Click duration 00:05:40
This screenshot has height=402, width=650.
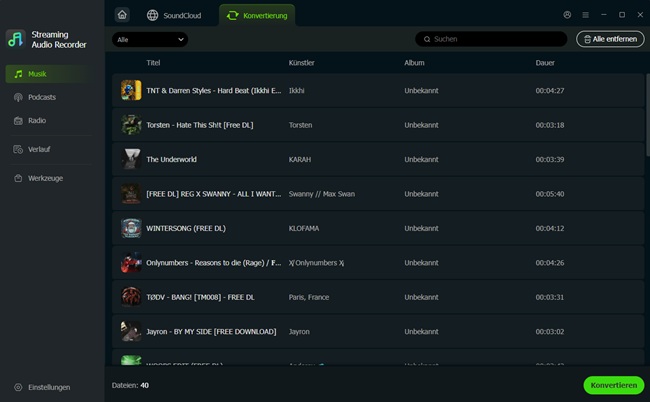(550, 194)
